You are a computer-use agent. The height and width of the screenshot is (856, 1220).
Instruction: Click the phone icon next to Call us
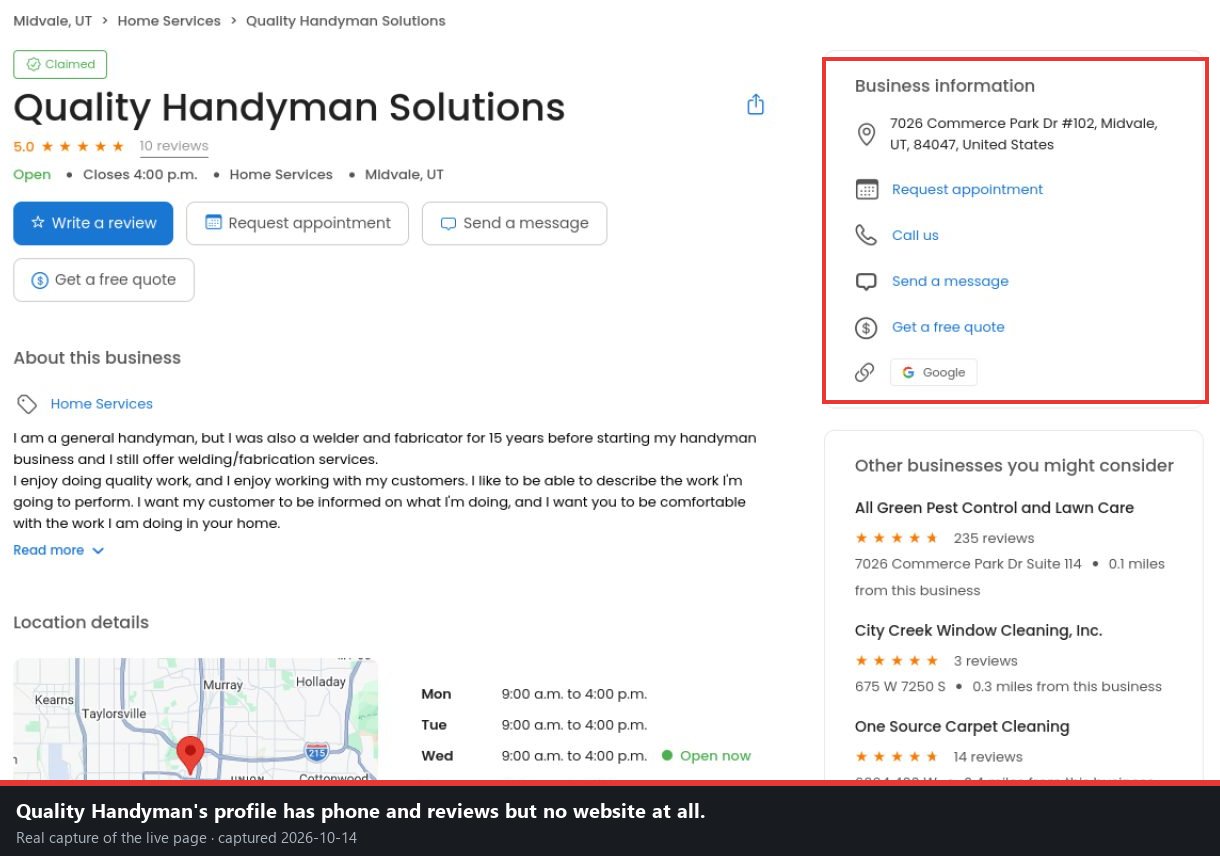[866, 235]
